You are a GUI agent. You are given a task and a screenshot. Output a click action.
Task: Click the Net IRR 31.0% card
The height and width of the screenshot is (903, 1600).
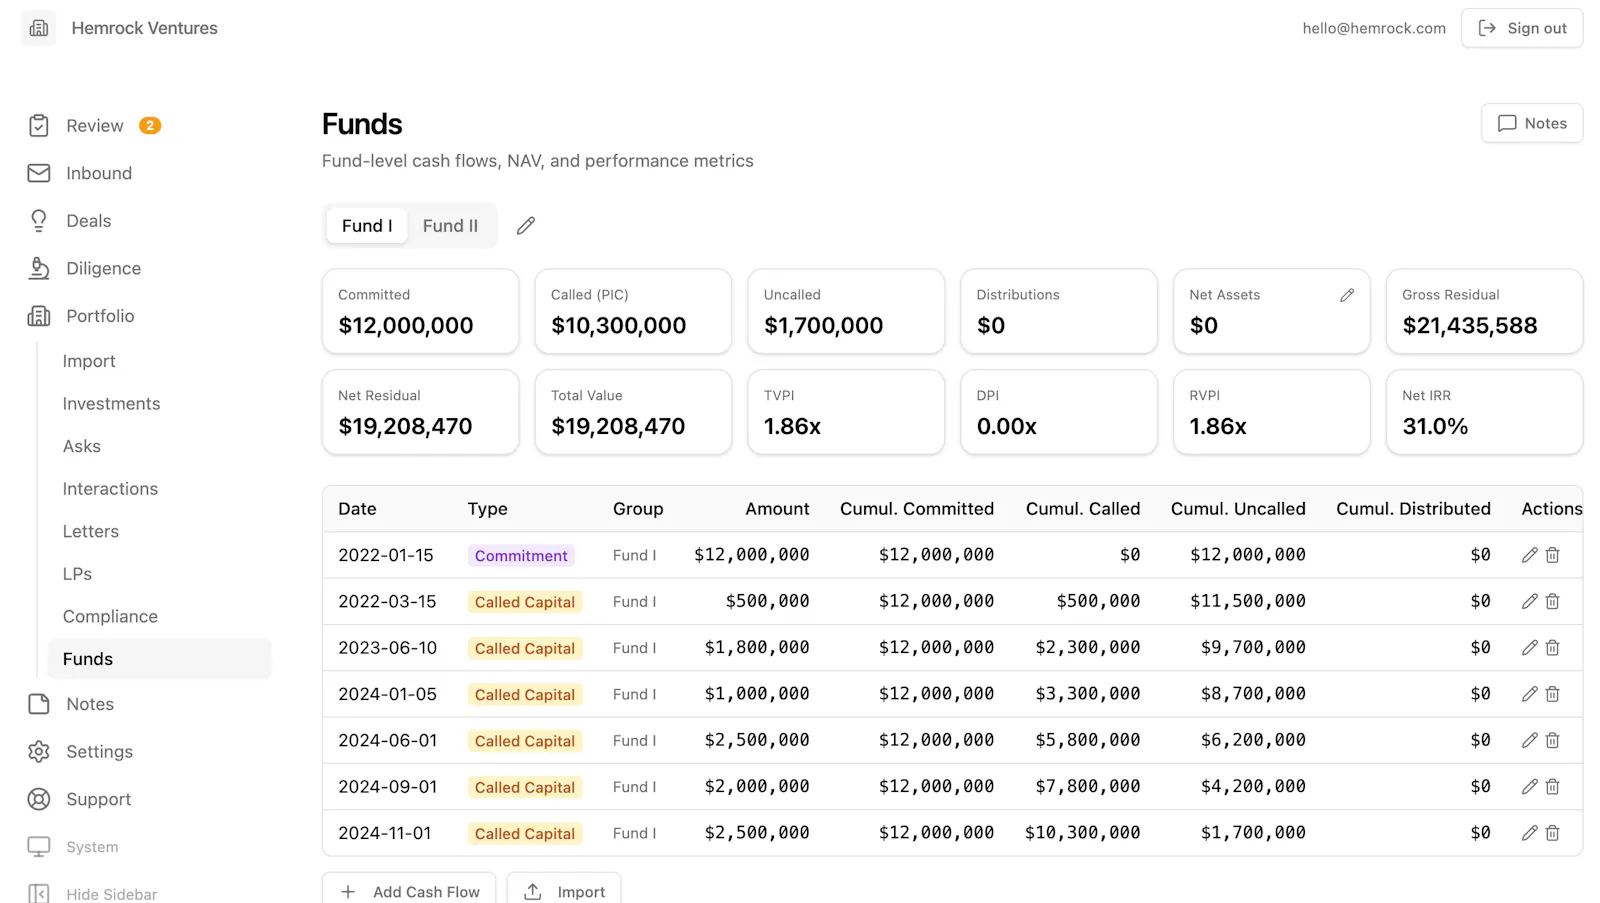tap(1484, 412)
